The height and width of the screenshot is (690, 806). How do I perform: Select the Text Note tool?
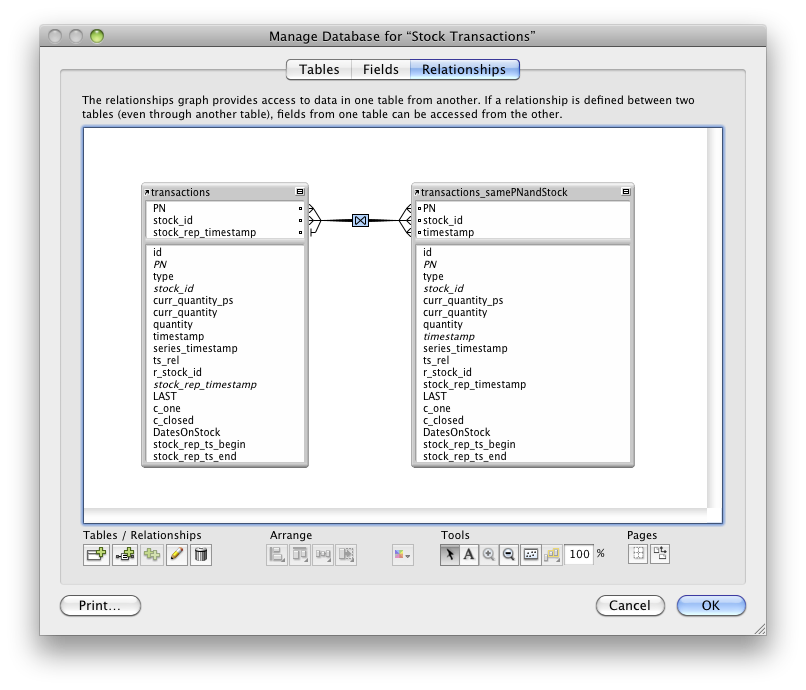point(469,555)
